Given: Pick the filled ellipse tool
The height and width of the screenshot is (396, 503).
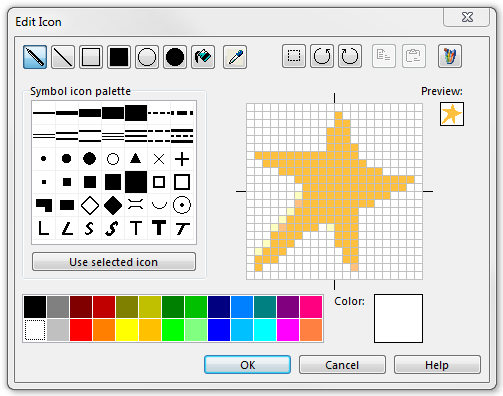Looking at the screenshot, I should 175,57.
